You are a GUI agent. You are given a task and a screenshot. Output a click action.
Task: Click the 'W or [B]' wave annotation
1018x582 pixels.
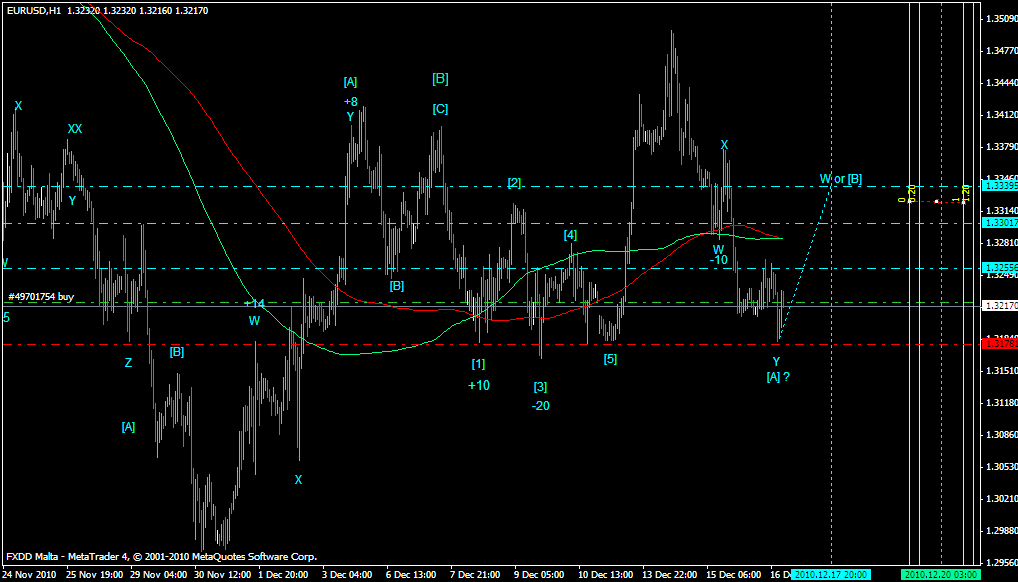pyautogui.click(x=840, y=179)
